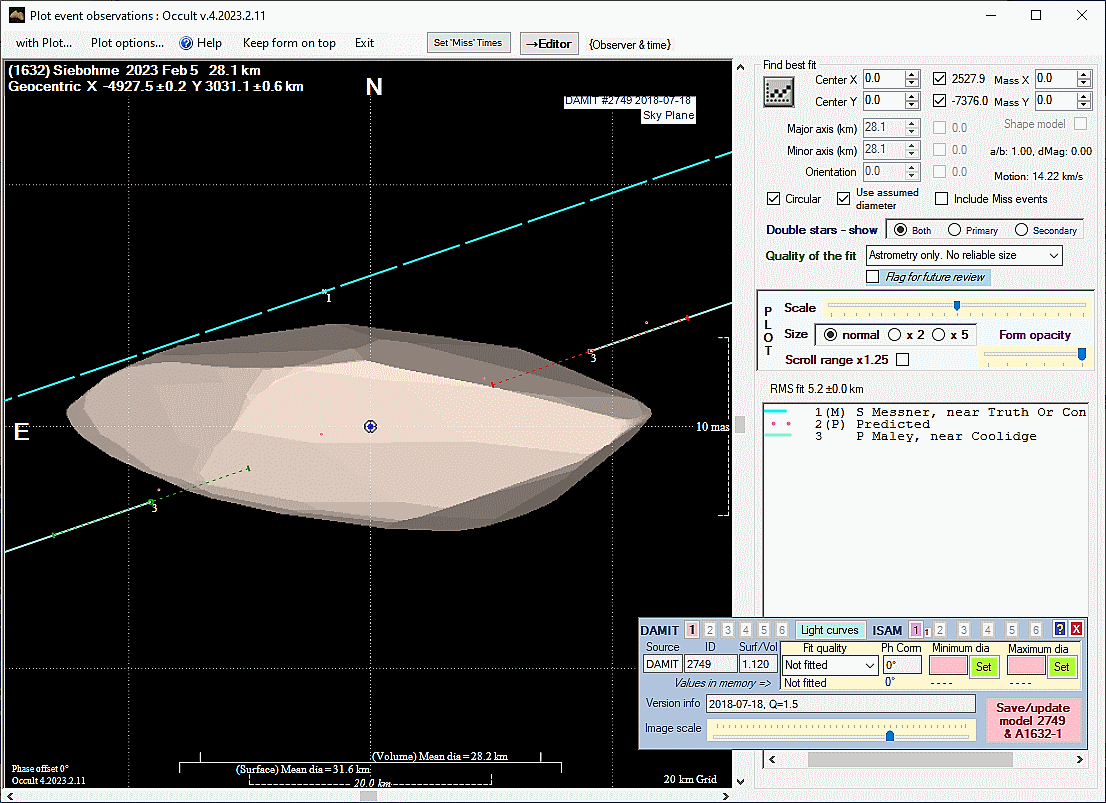The image size is (1106, 803).
Task: Click the green Set button for Minimum dia
Action: click(983, 666)
